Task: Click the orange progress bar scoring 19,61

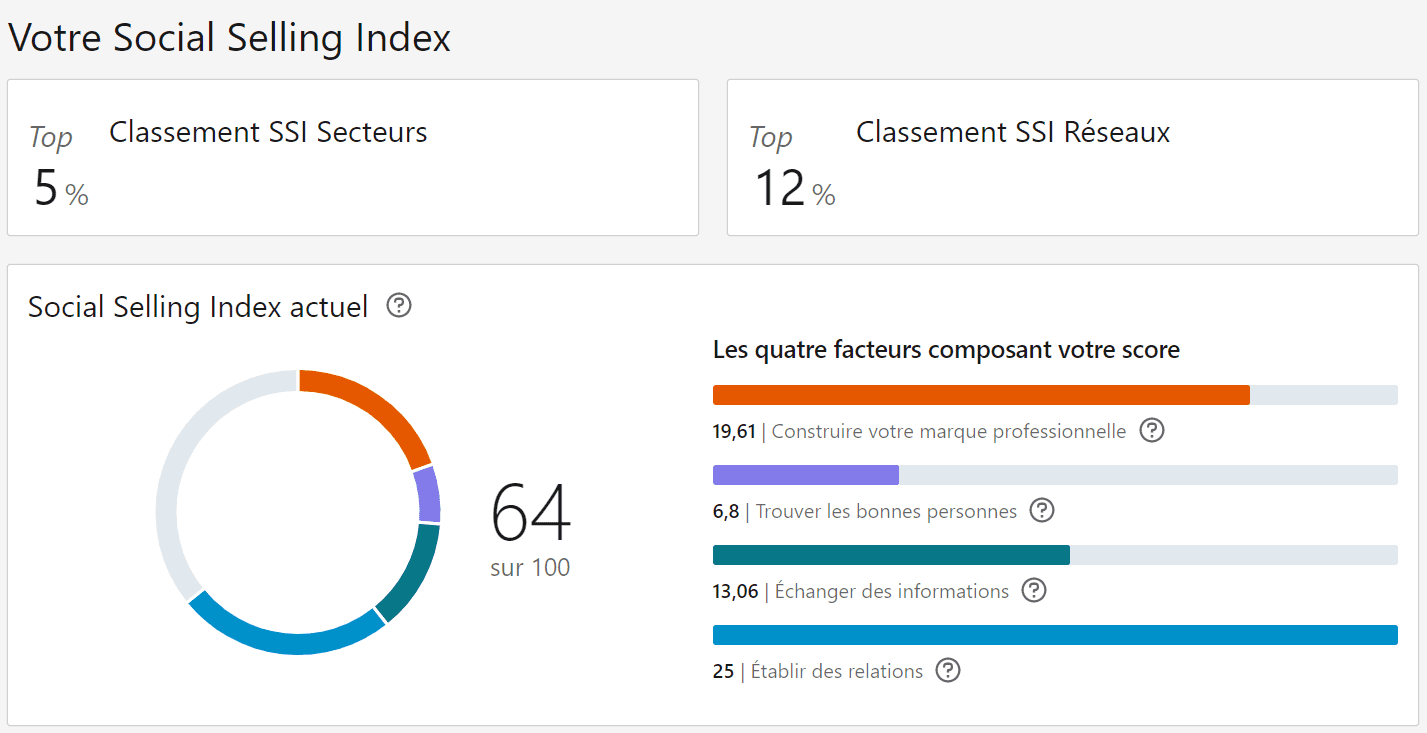Action: [981, 395]
